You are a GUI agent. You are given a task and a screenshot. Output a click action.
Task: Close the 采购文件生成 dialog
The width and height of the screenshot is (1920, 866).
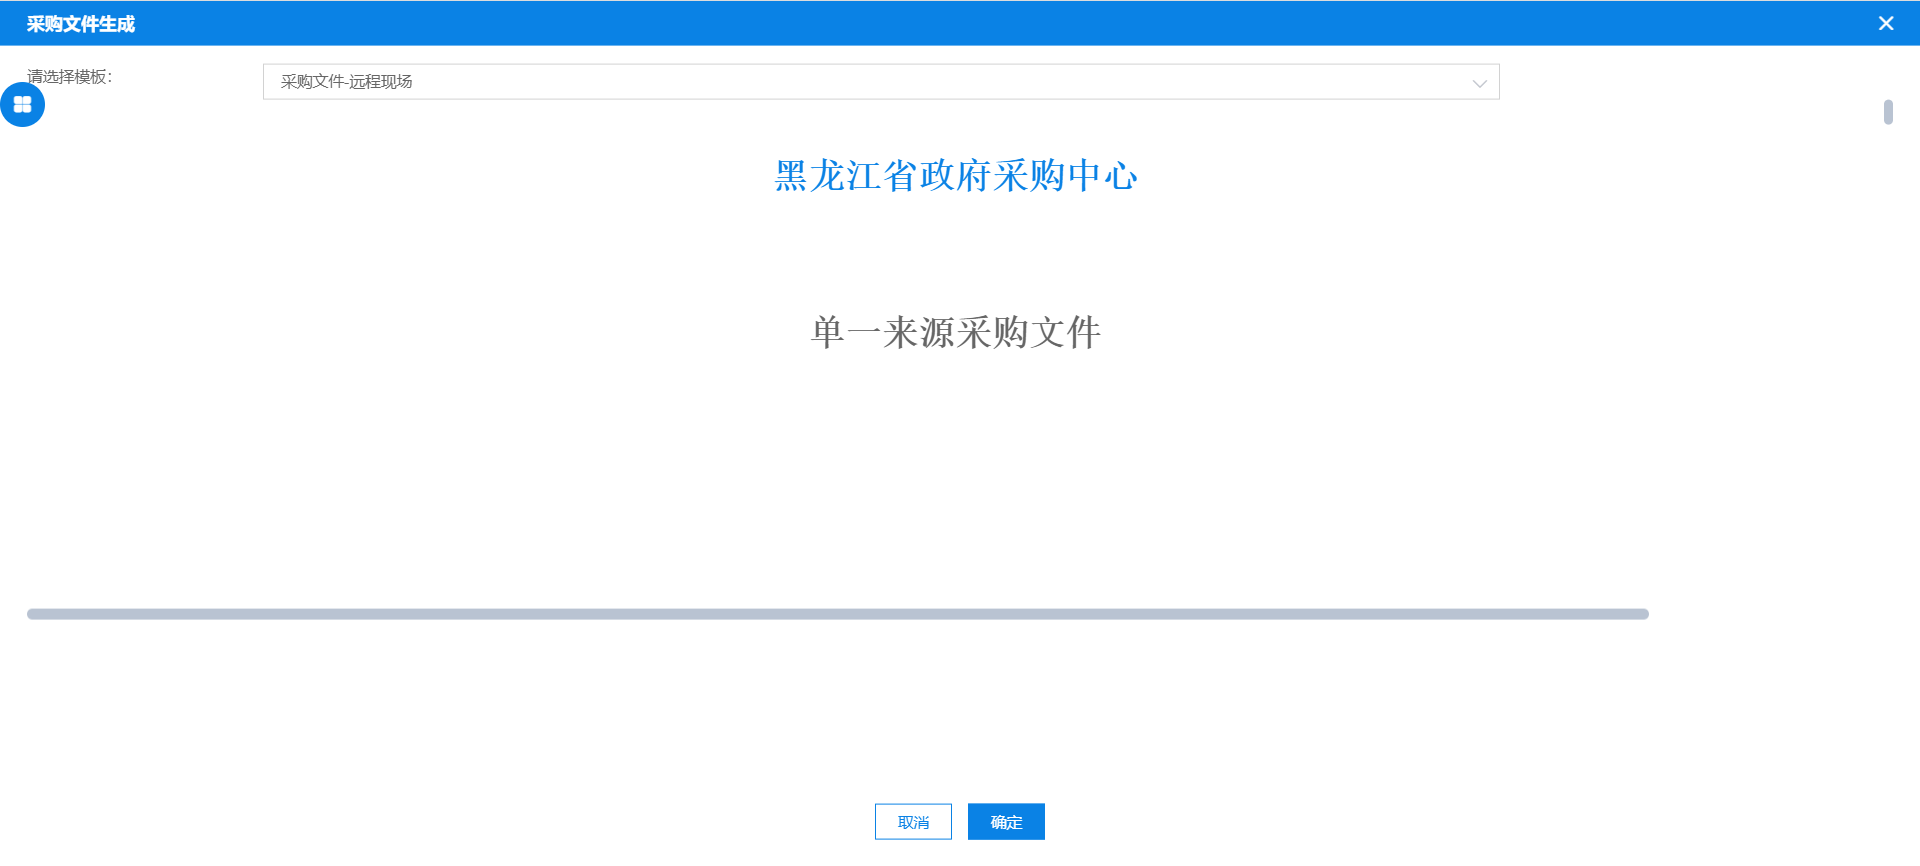[1885, 23]
